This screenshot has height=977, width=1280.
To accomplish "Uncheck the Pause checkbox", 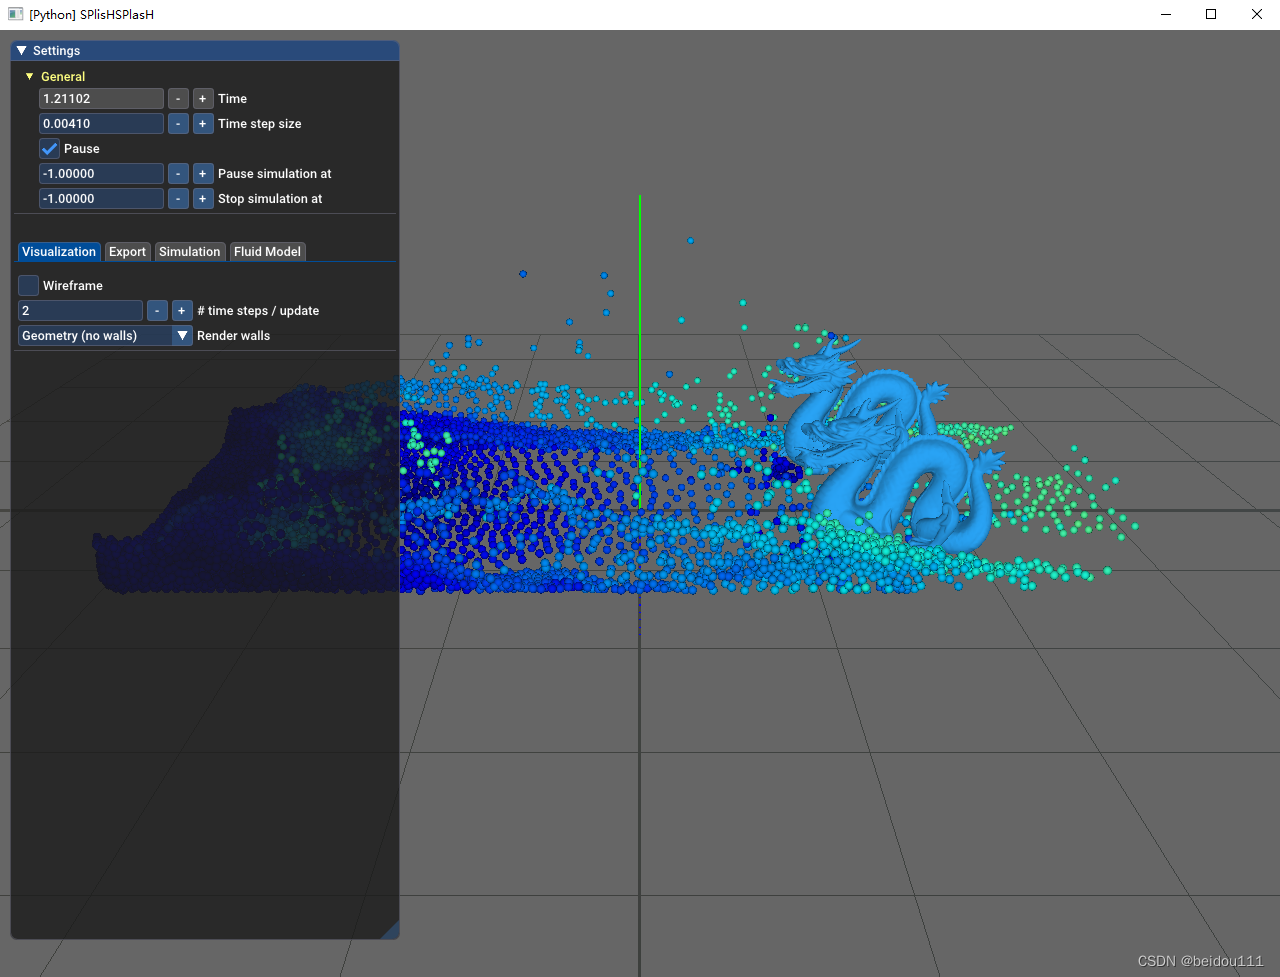I will click(49, 148).
